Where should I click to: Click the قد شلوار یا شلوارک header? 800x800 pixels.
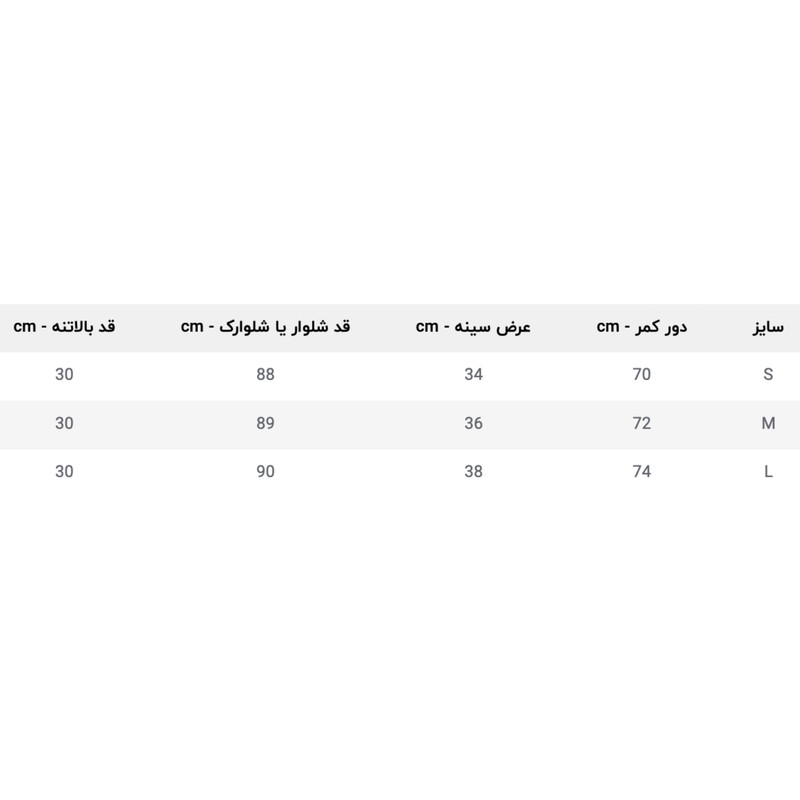(x=265, y=327)
